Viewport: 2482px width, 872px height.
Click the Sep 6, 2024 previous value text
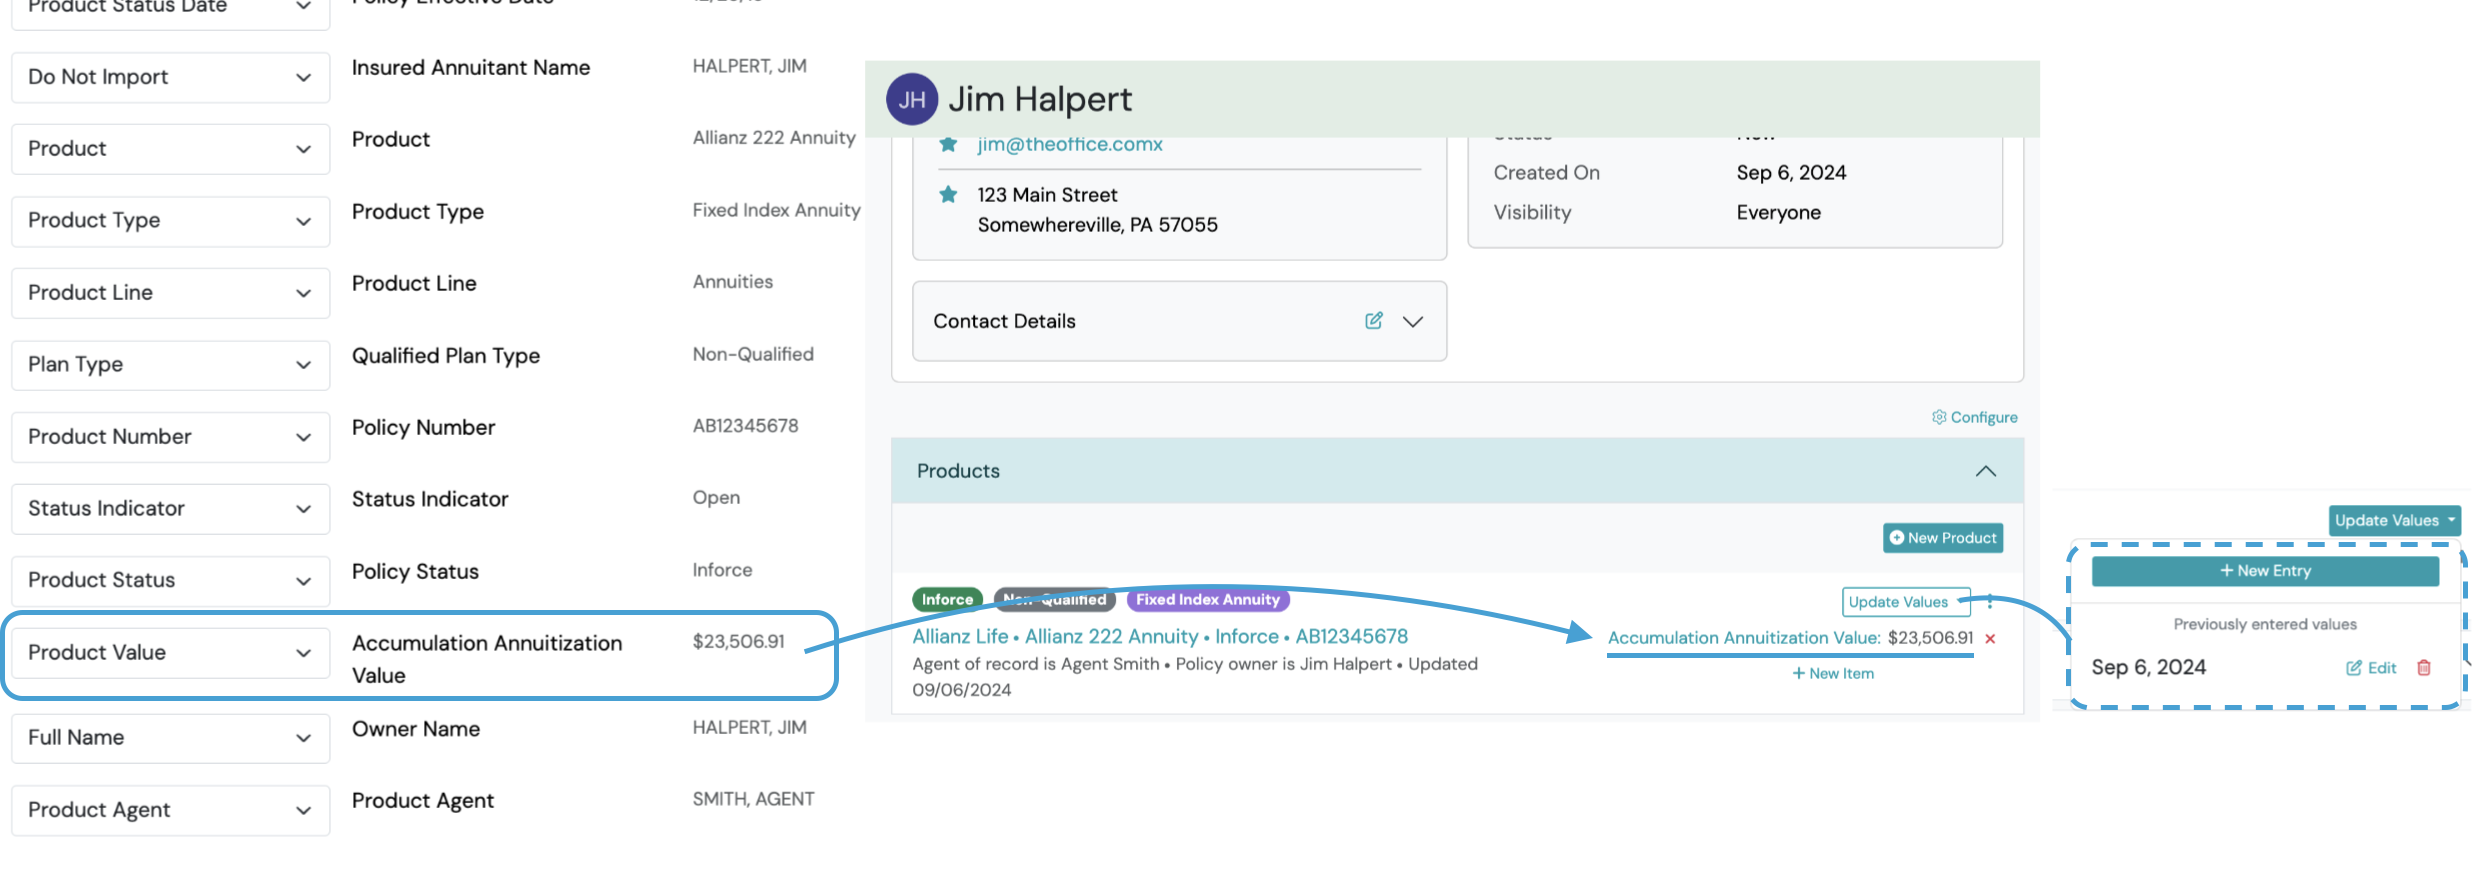(2148, 668)
